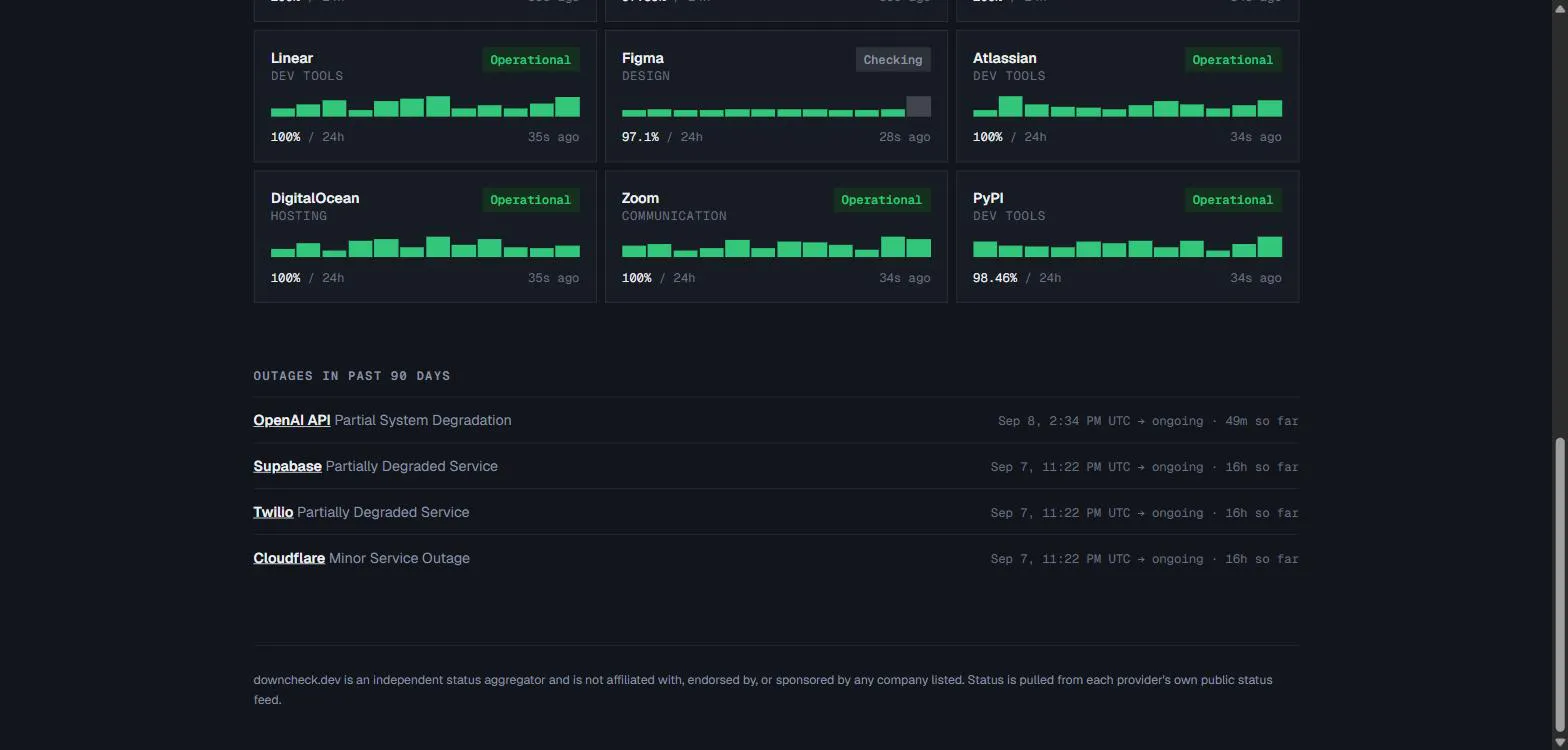The height and width of the screenshot is (750, 1568).
Task: Click the Operational badge on PyPI card
Action: tap(1232, 200)
